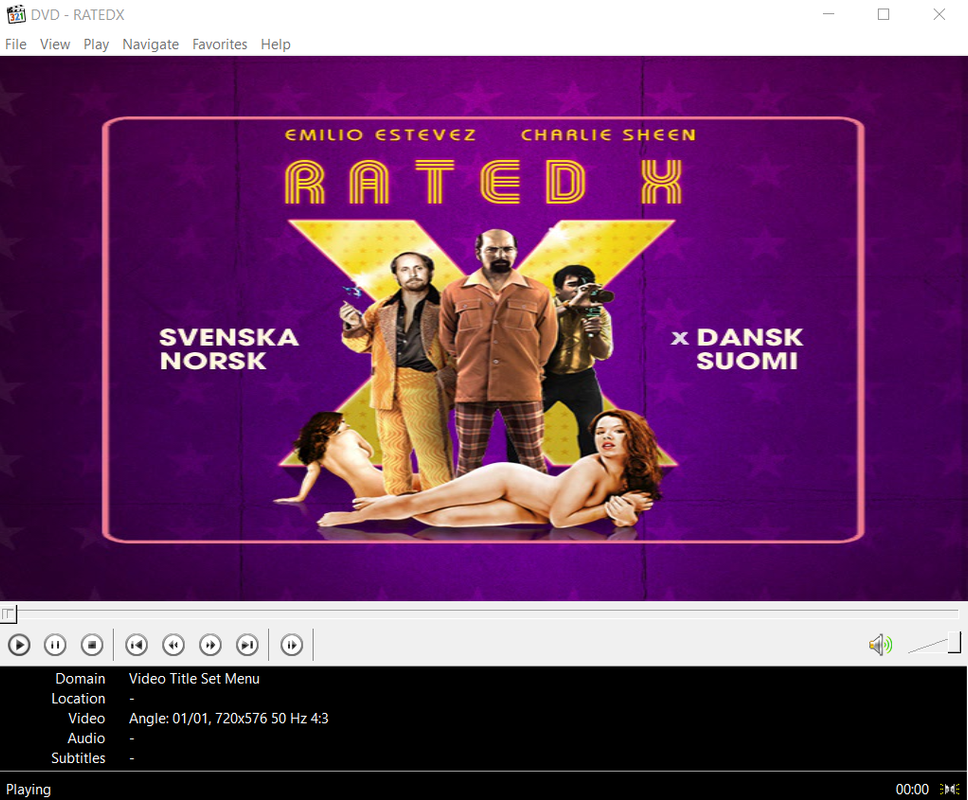
Task: Click the RATED X title in the video
Action: point(484,181)
